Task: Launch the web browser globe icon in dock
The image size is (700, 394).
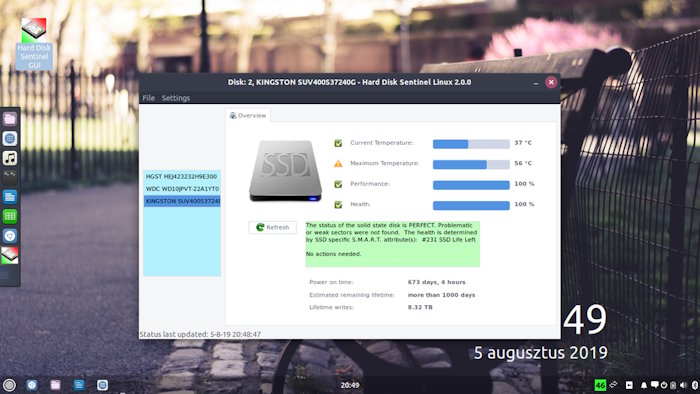Action: [x=10, y=138]
